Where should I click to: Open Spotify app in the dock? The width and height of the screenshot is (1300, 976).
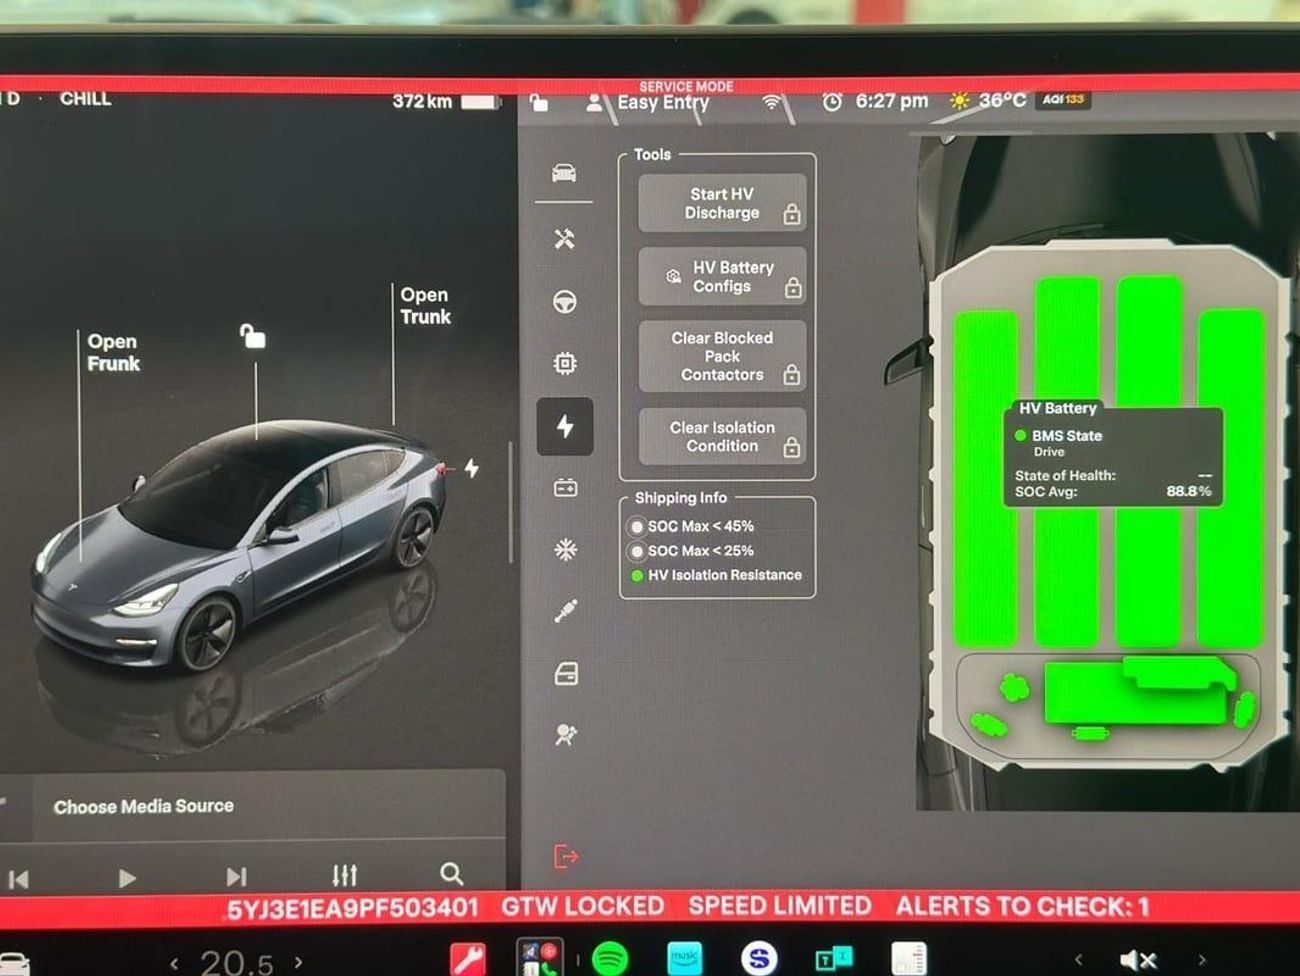pyautogui.click(x=609, y=959)
